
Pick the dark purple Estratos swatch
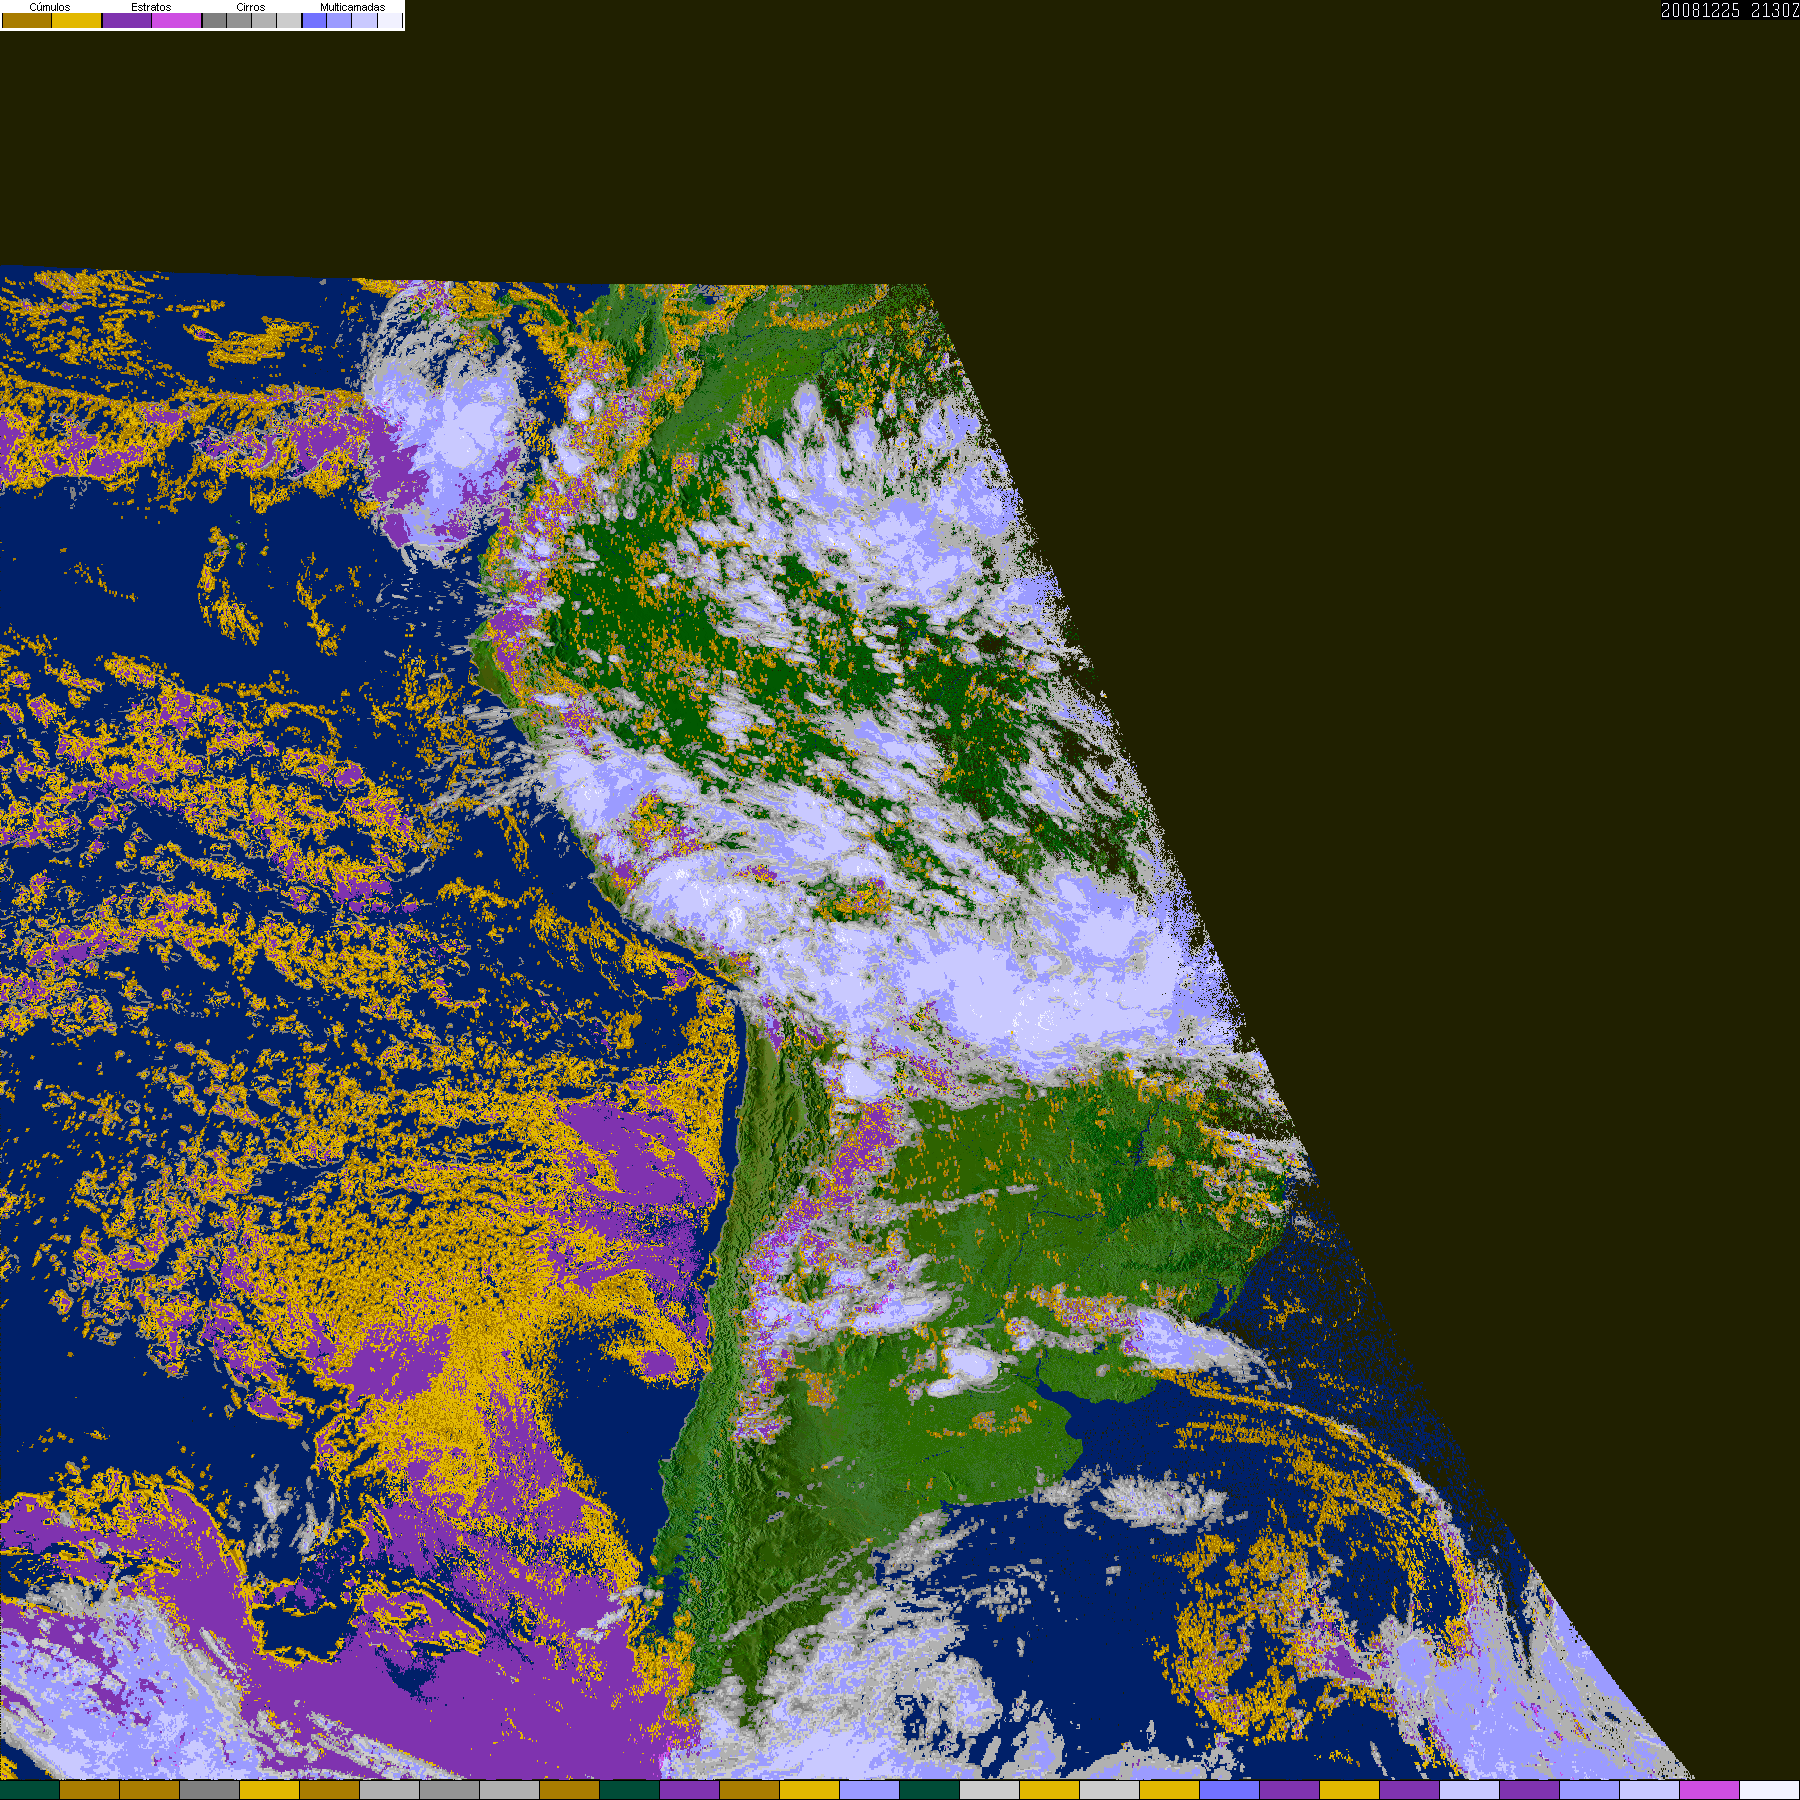[127, 20]
